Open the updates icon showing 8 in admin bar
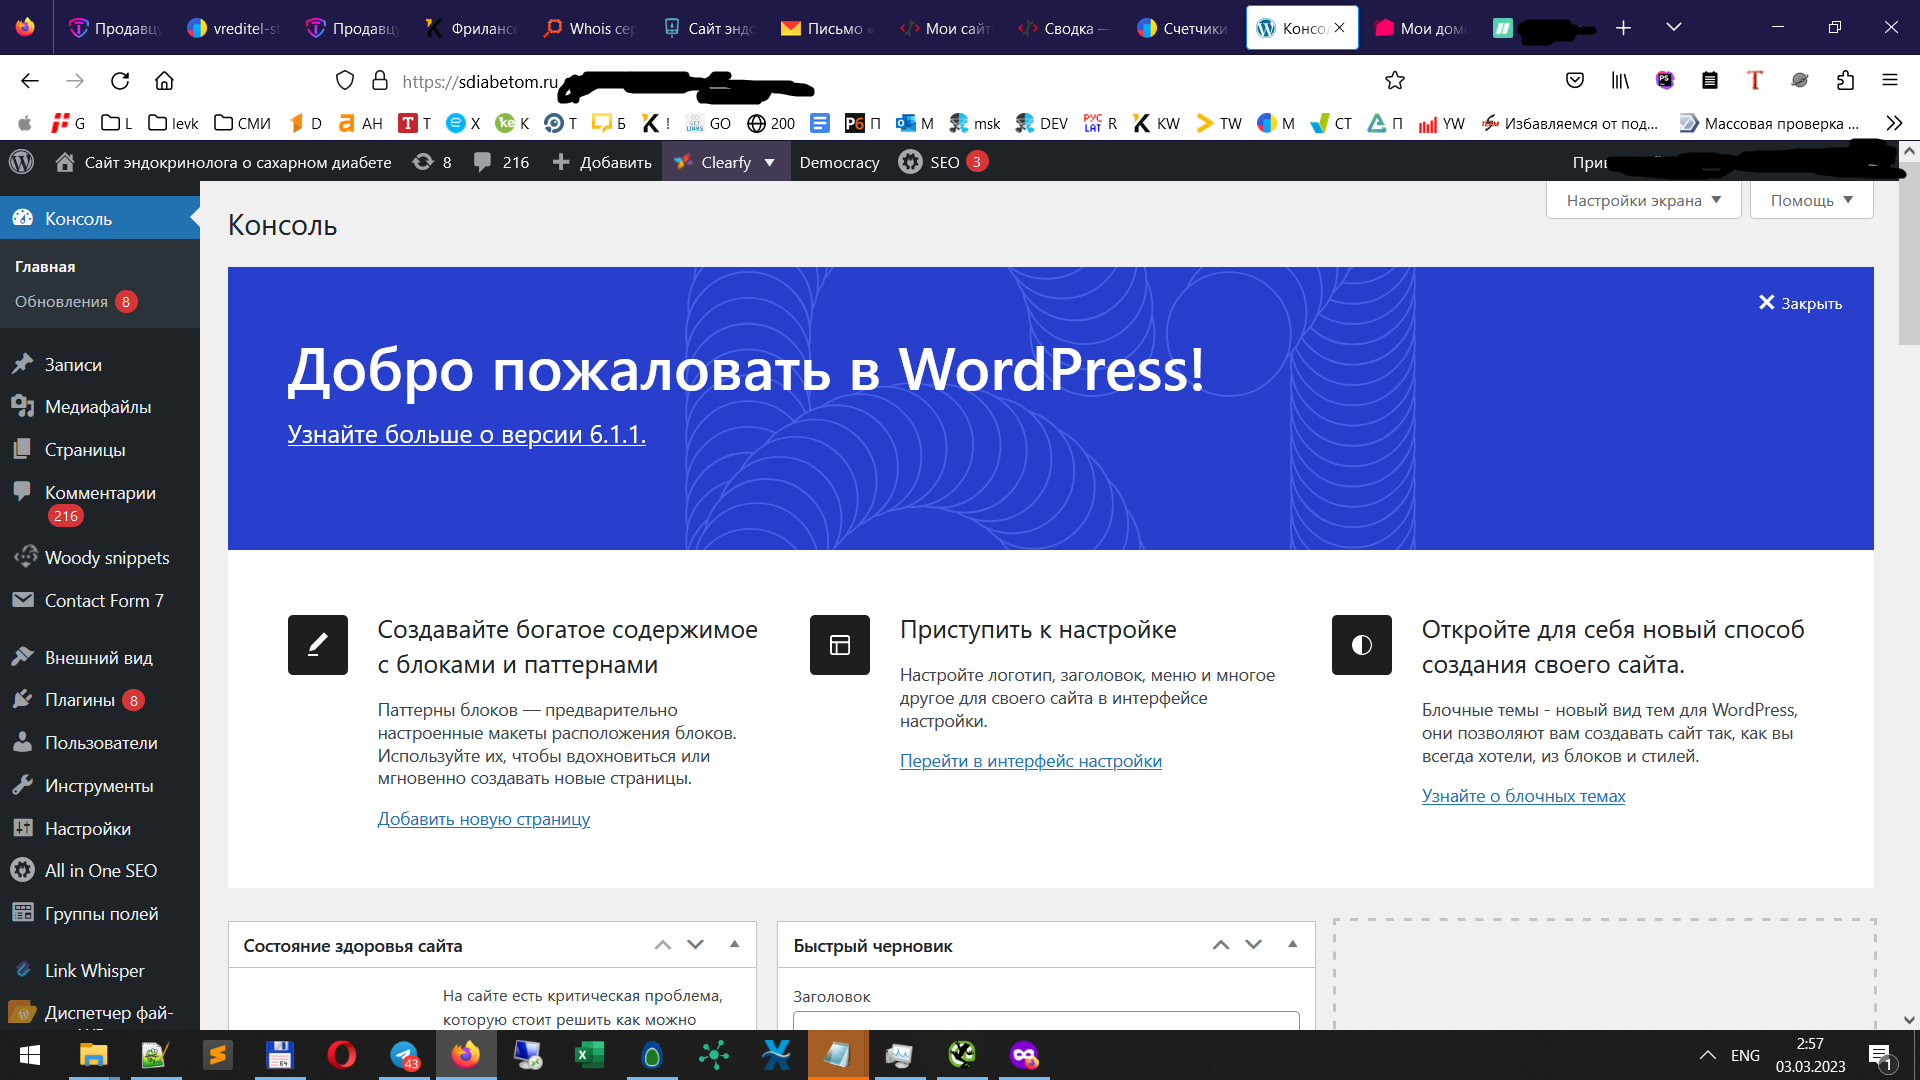 [x=432, y=162]
